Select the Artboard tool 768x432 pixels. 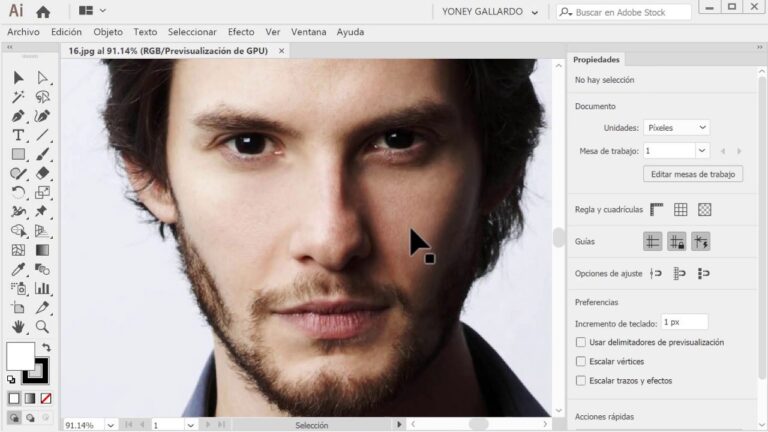(x=18, y=308)
